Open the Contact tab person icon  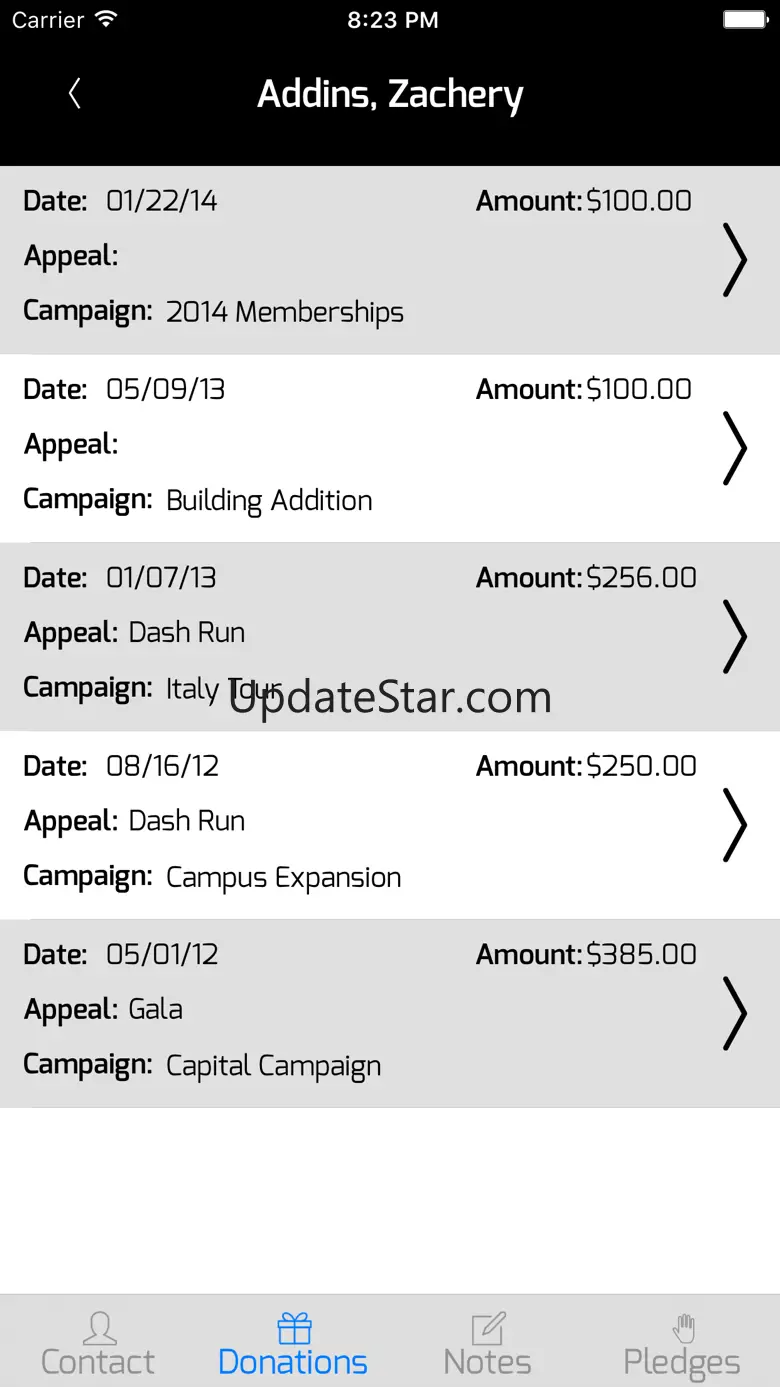coord(98,1328)
